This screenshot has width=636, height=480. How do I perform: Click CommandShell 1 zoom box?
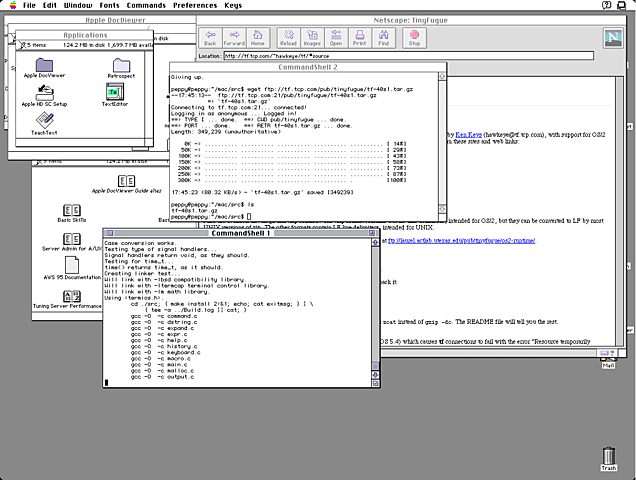[x=371, y=233]
